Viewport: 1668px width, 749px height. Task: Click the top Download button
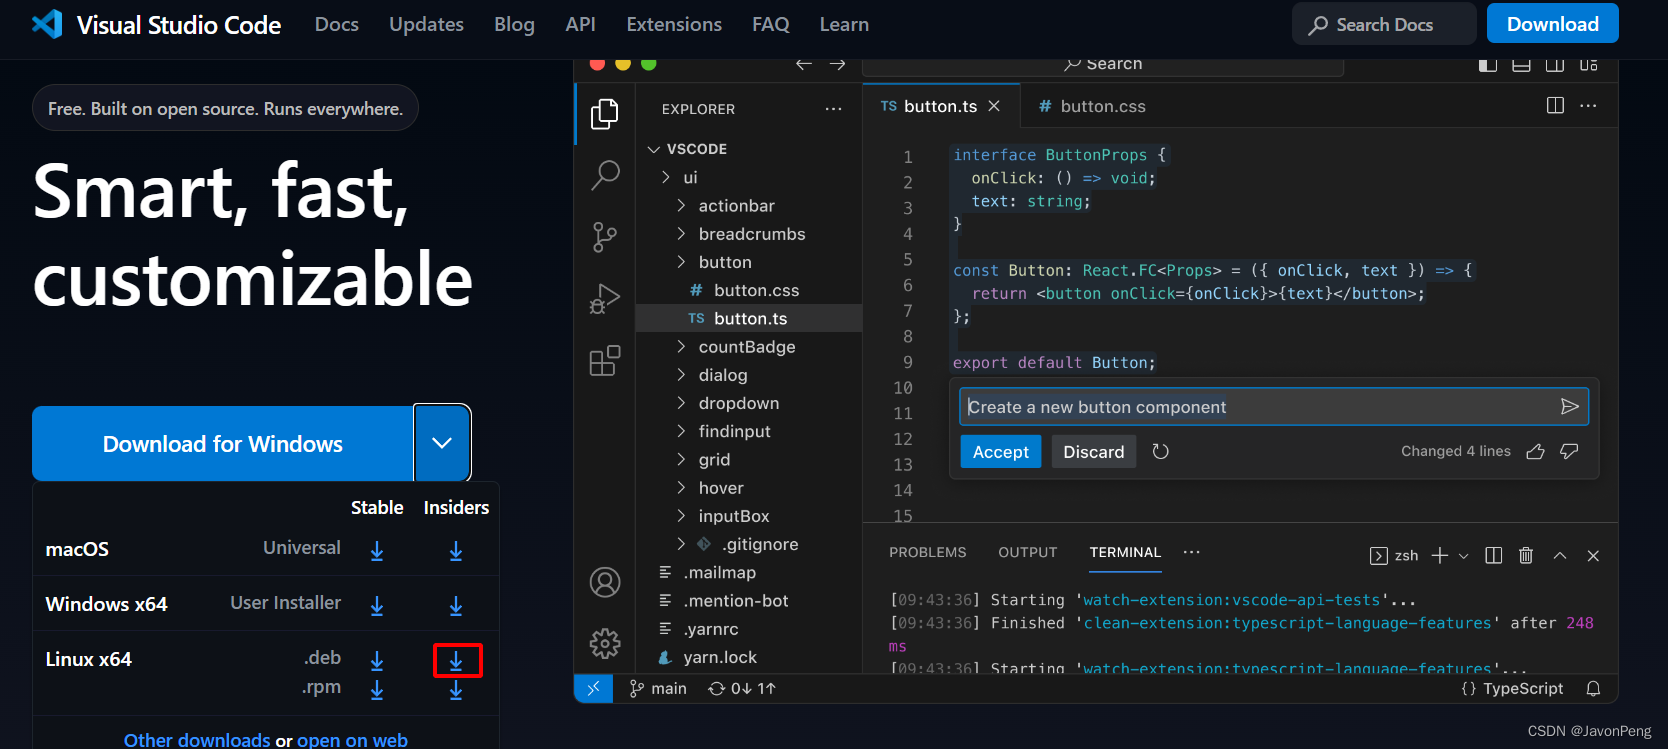click(x=1552, y=24)
